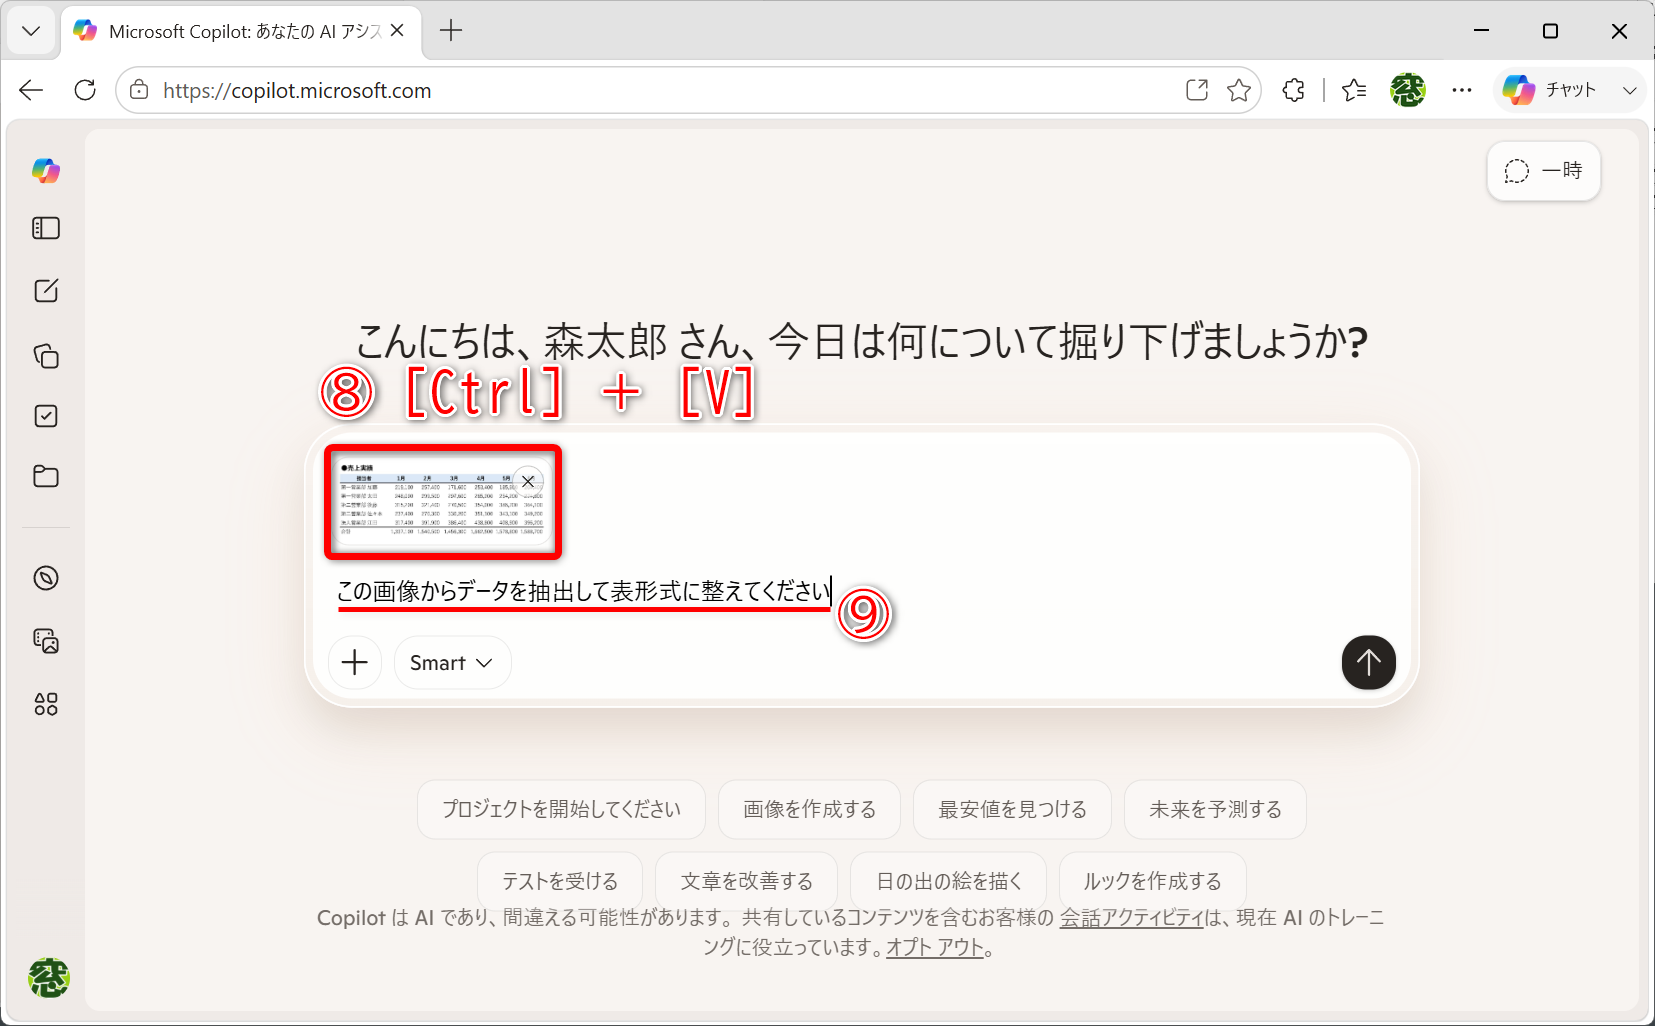Image resolution: width=1655 pixels, height=1026 pixels.
Task: Open the apps grid icon in sidebar
Action: coord(46,704)
